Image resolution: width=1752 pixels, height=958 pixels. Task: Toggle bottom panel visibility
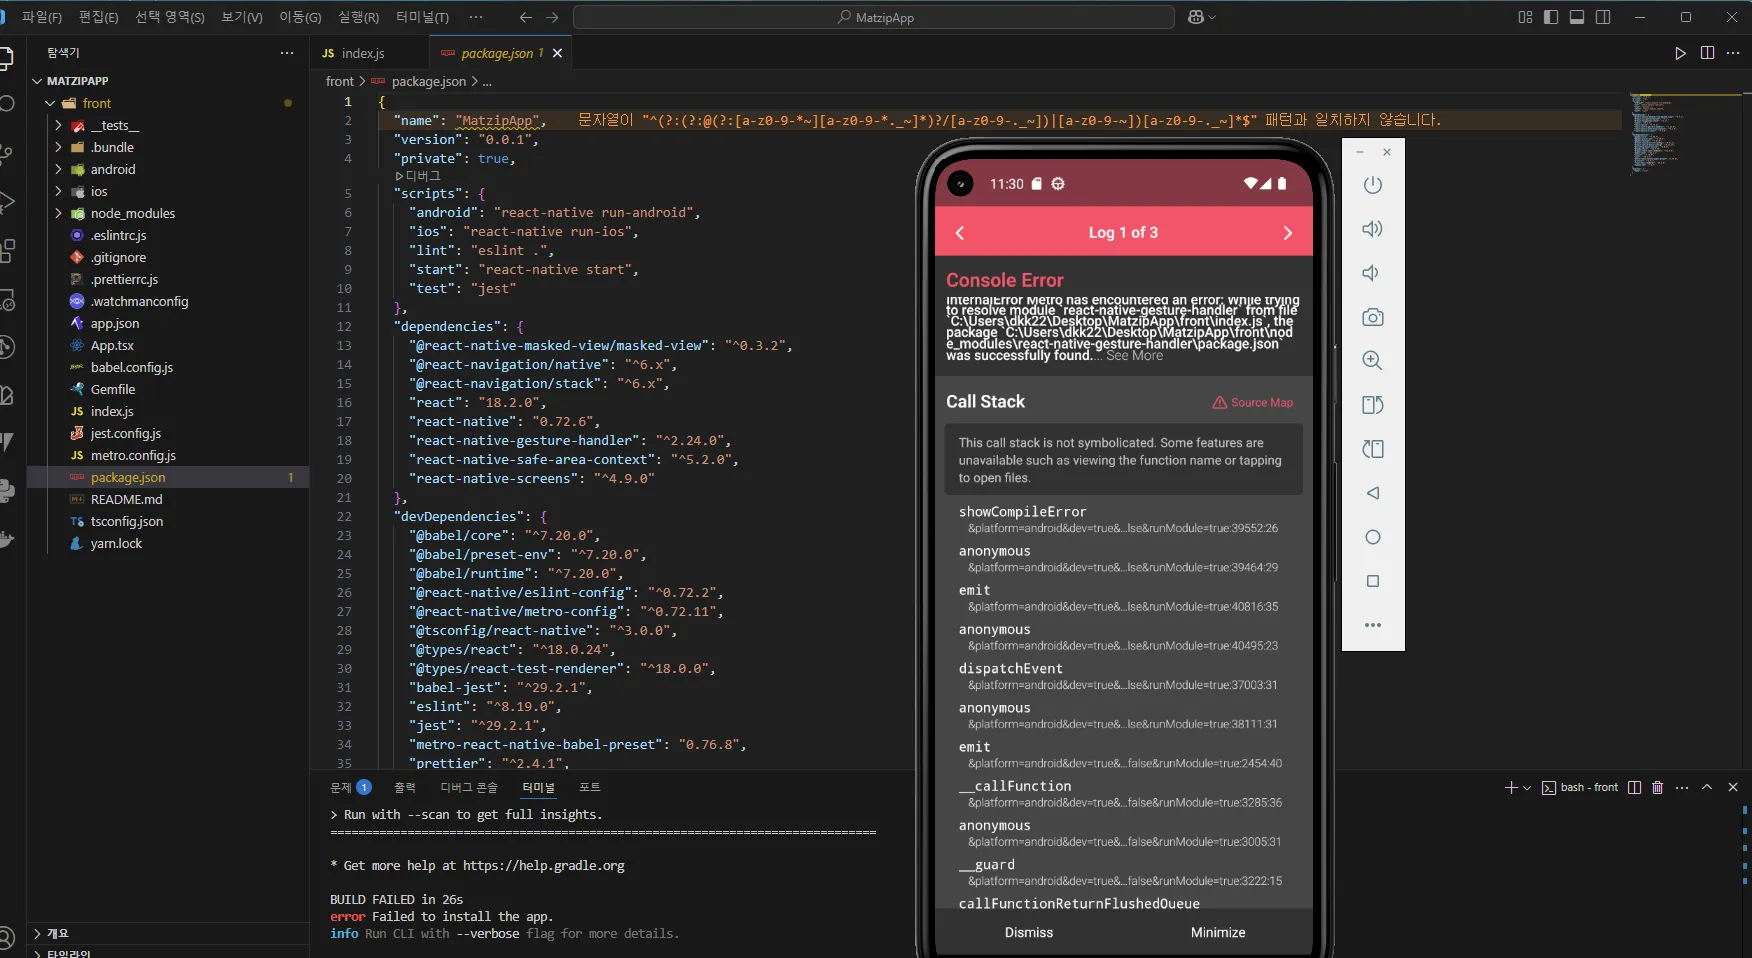(1577, 17)
